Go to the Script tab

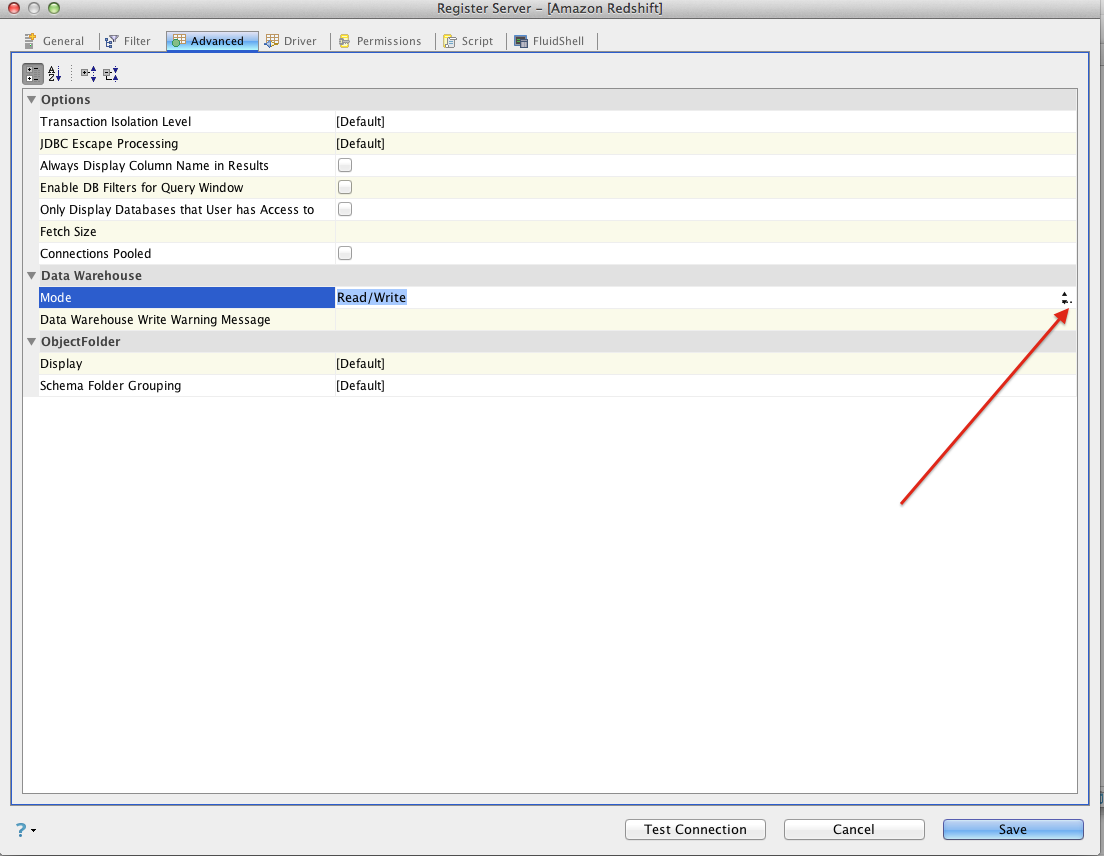coord(468,41)
